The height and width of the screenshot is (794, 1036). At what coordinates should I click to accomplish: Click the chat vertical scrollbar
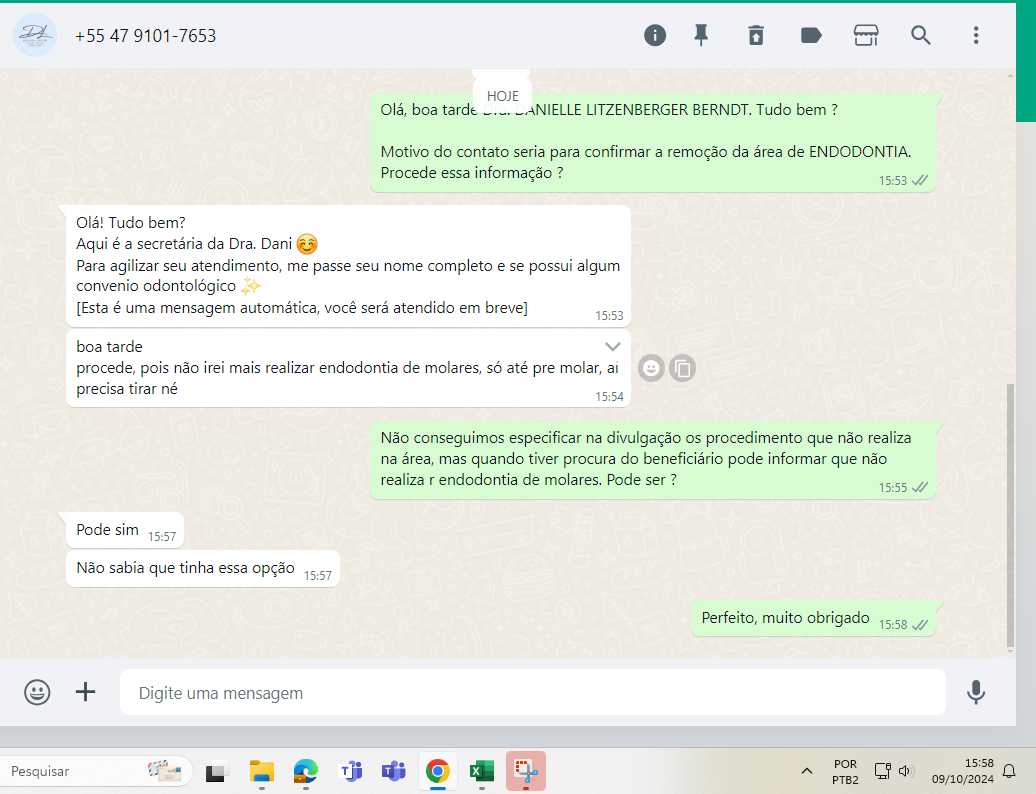click(x=1010, y=515)
